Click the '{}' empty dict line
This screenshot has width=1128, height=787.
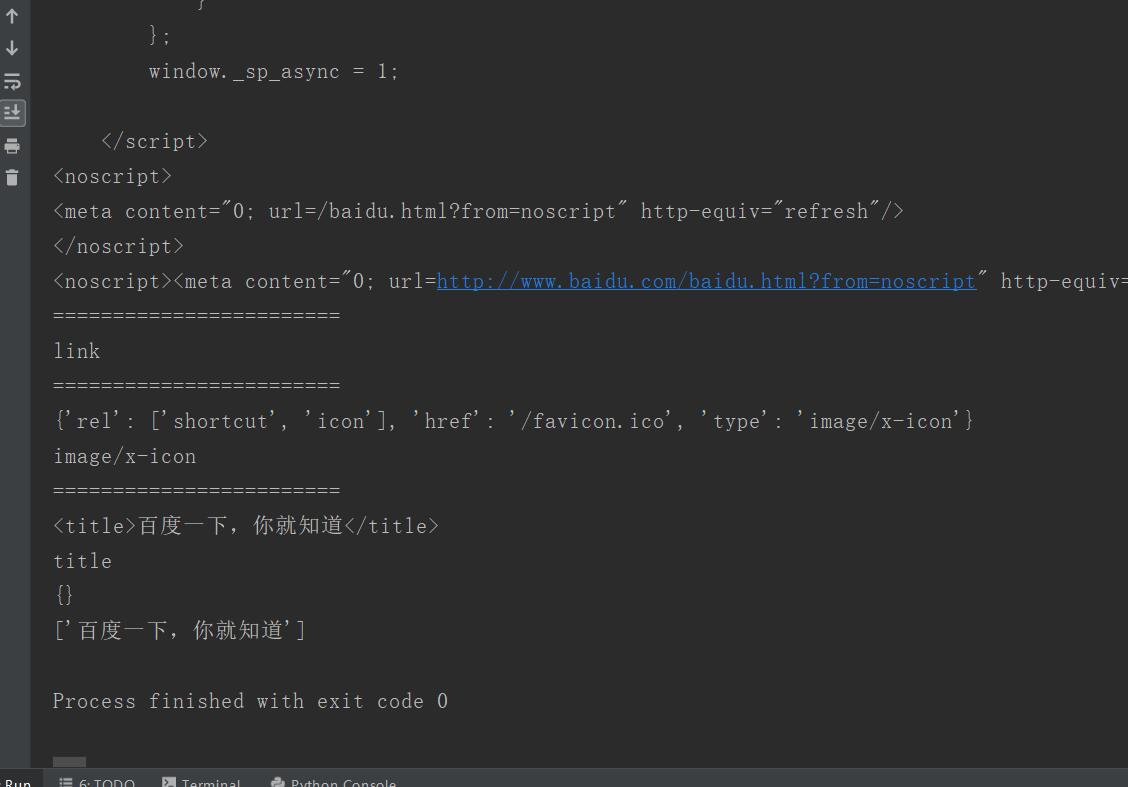coord(63,595)
